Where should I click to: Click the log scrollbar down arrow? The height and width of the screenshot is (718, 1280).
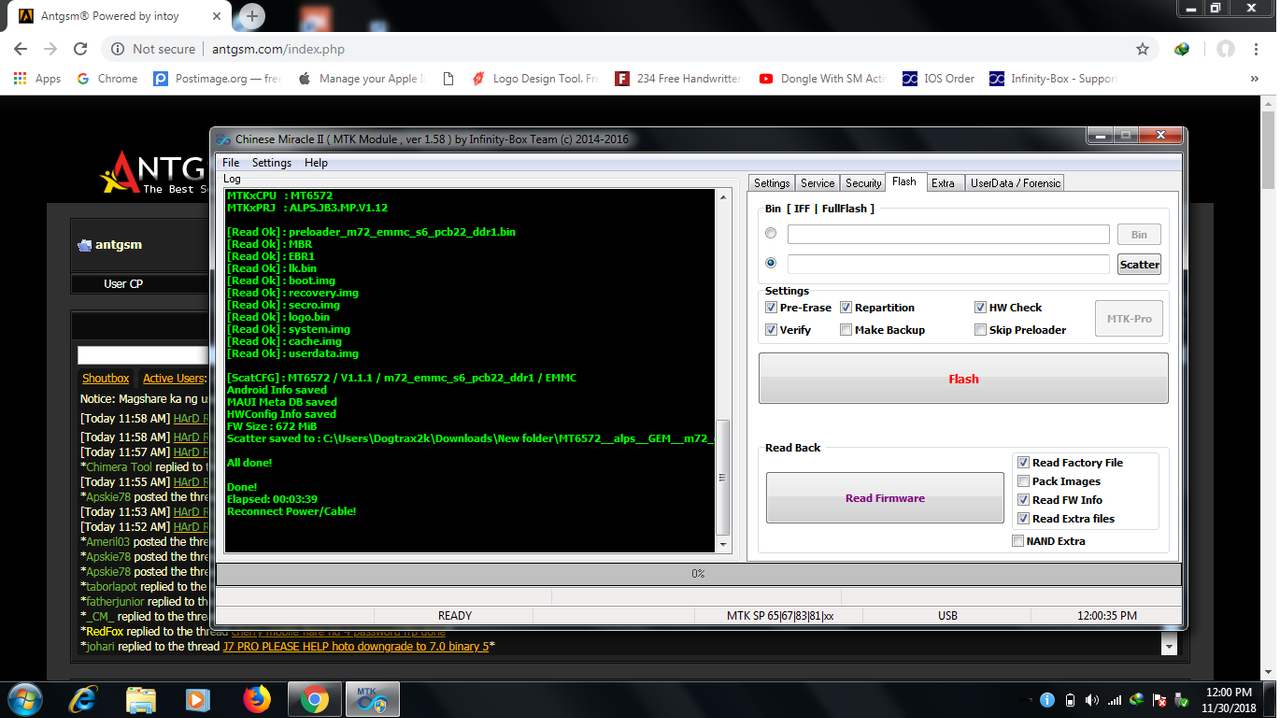point(723,545)
